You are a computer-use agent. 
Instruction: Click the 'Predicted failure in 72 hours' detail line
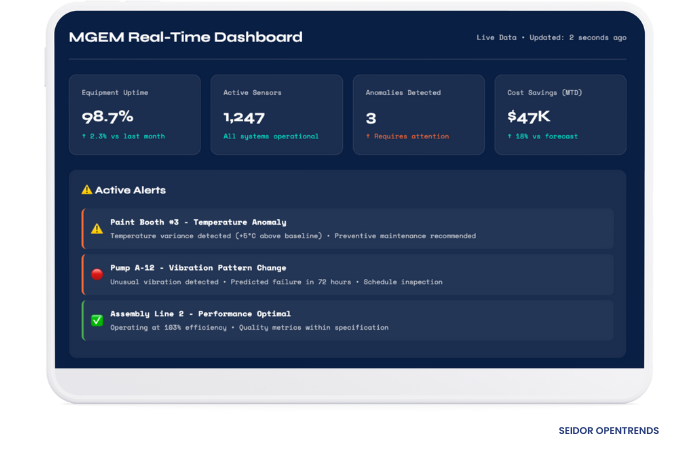(x=276, y=282)
